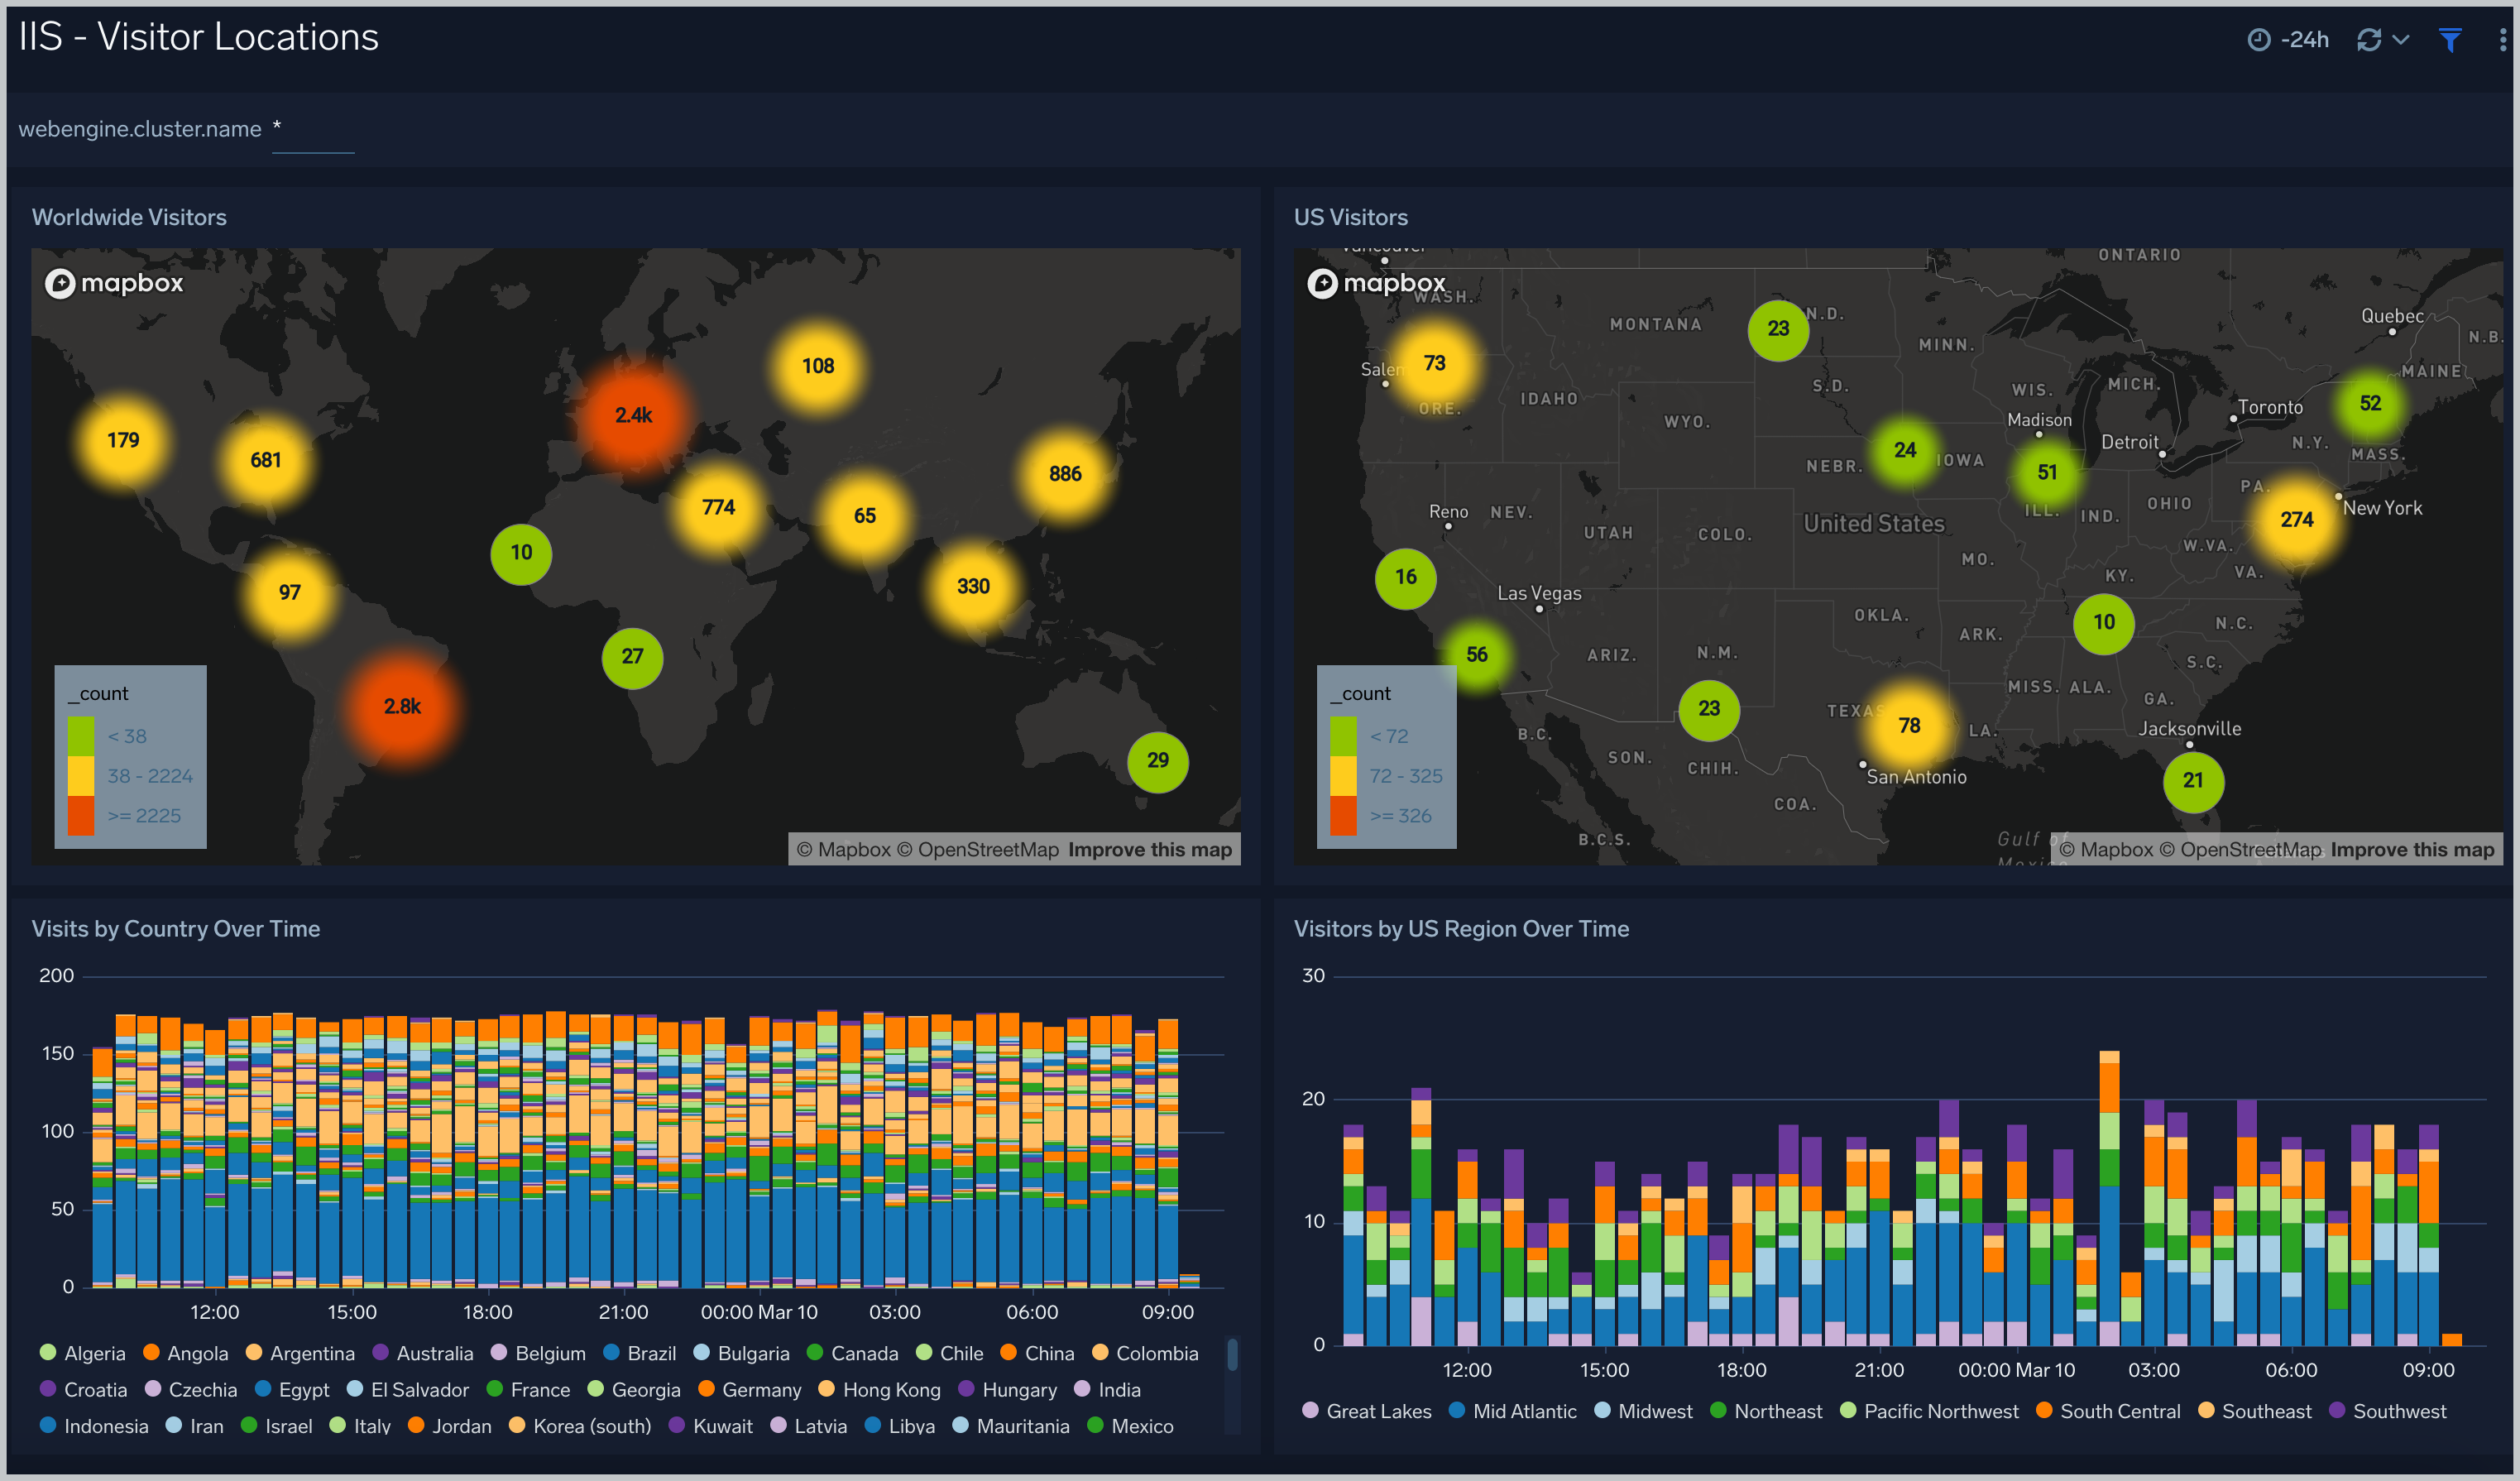Select the 179 visitor cluster marker
Image resolution: width=2520 pixels, height=1481 pixels.
tap(123, 440)
